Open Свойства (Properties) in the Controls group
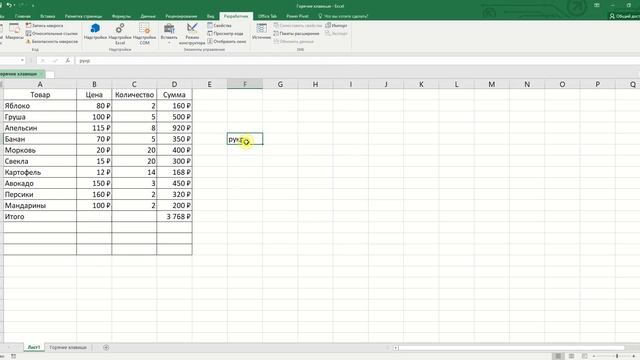Screen dimensions: 640x360 click(x=220, y=25)
